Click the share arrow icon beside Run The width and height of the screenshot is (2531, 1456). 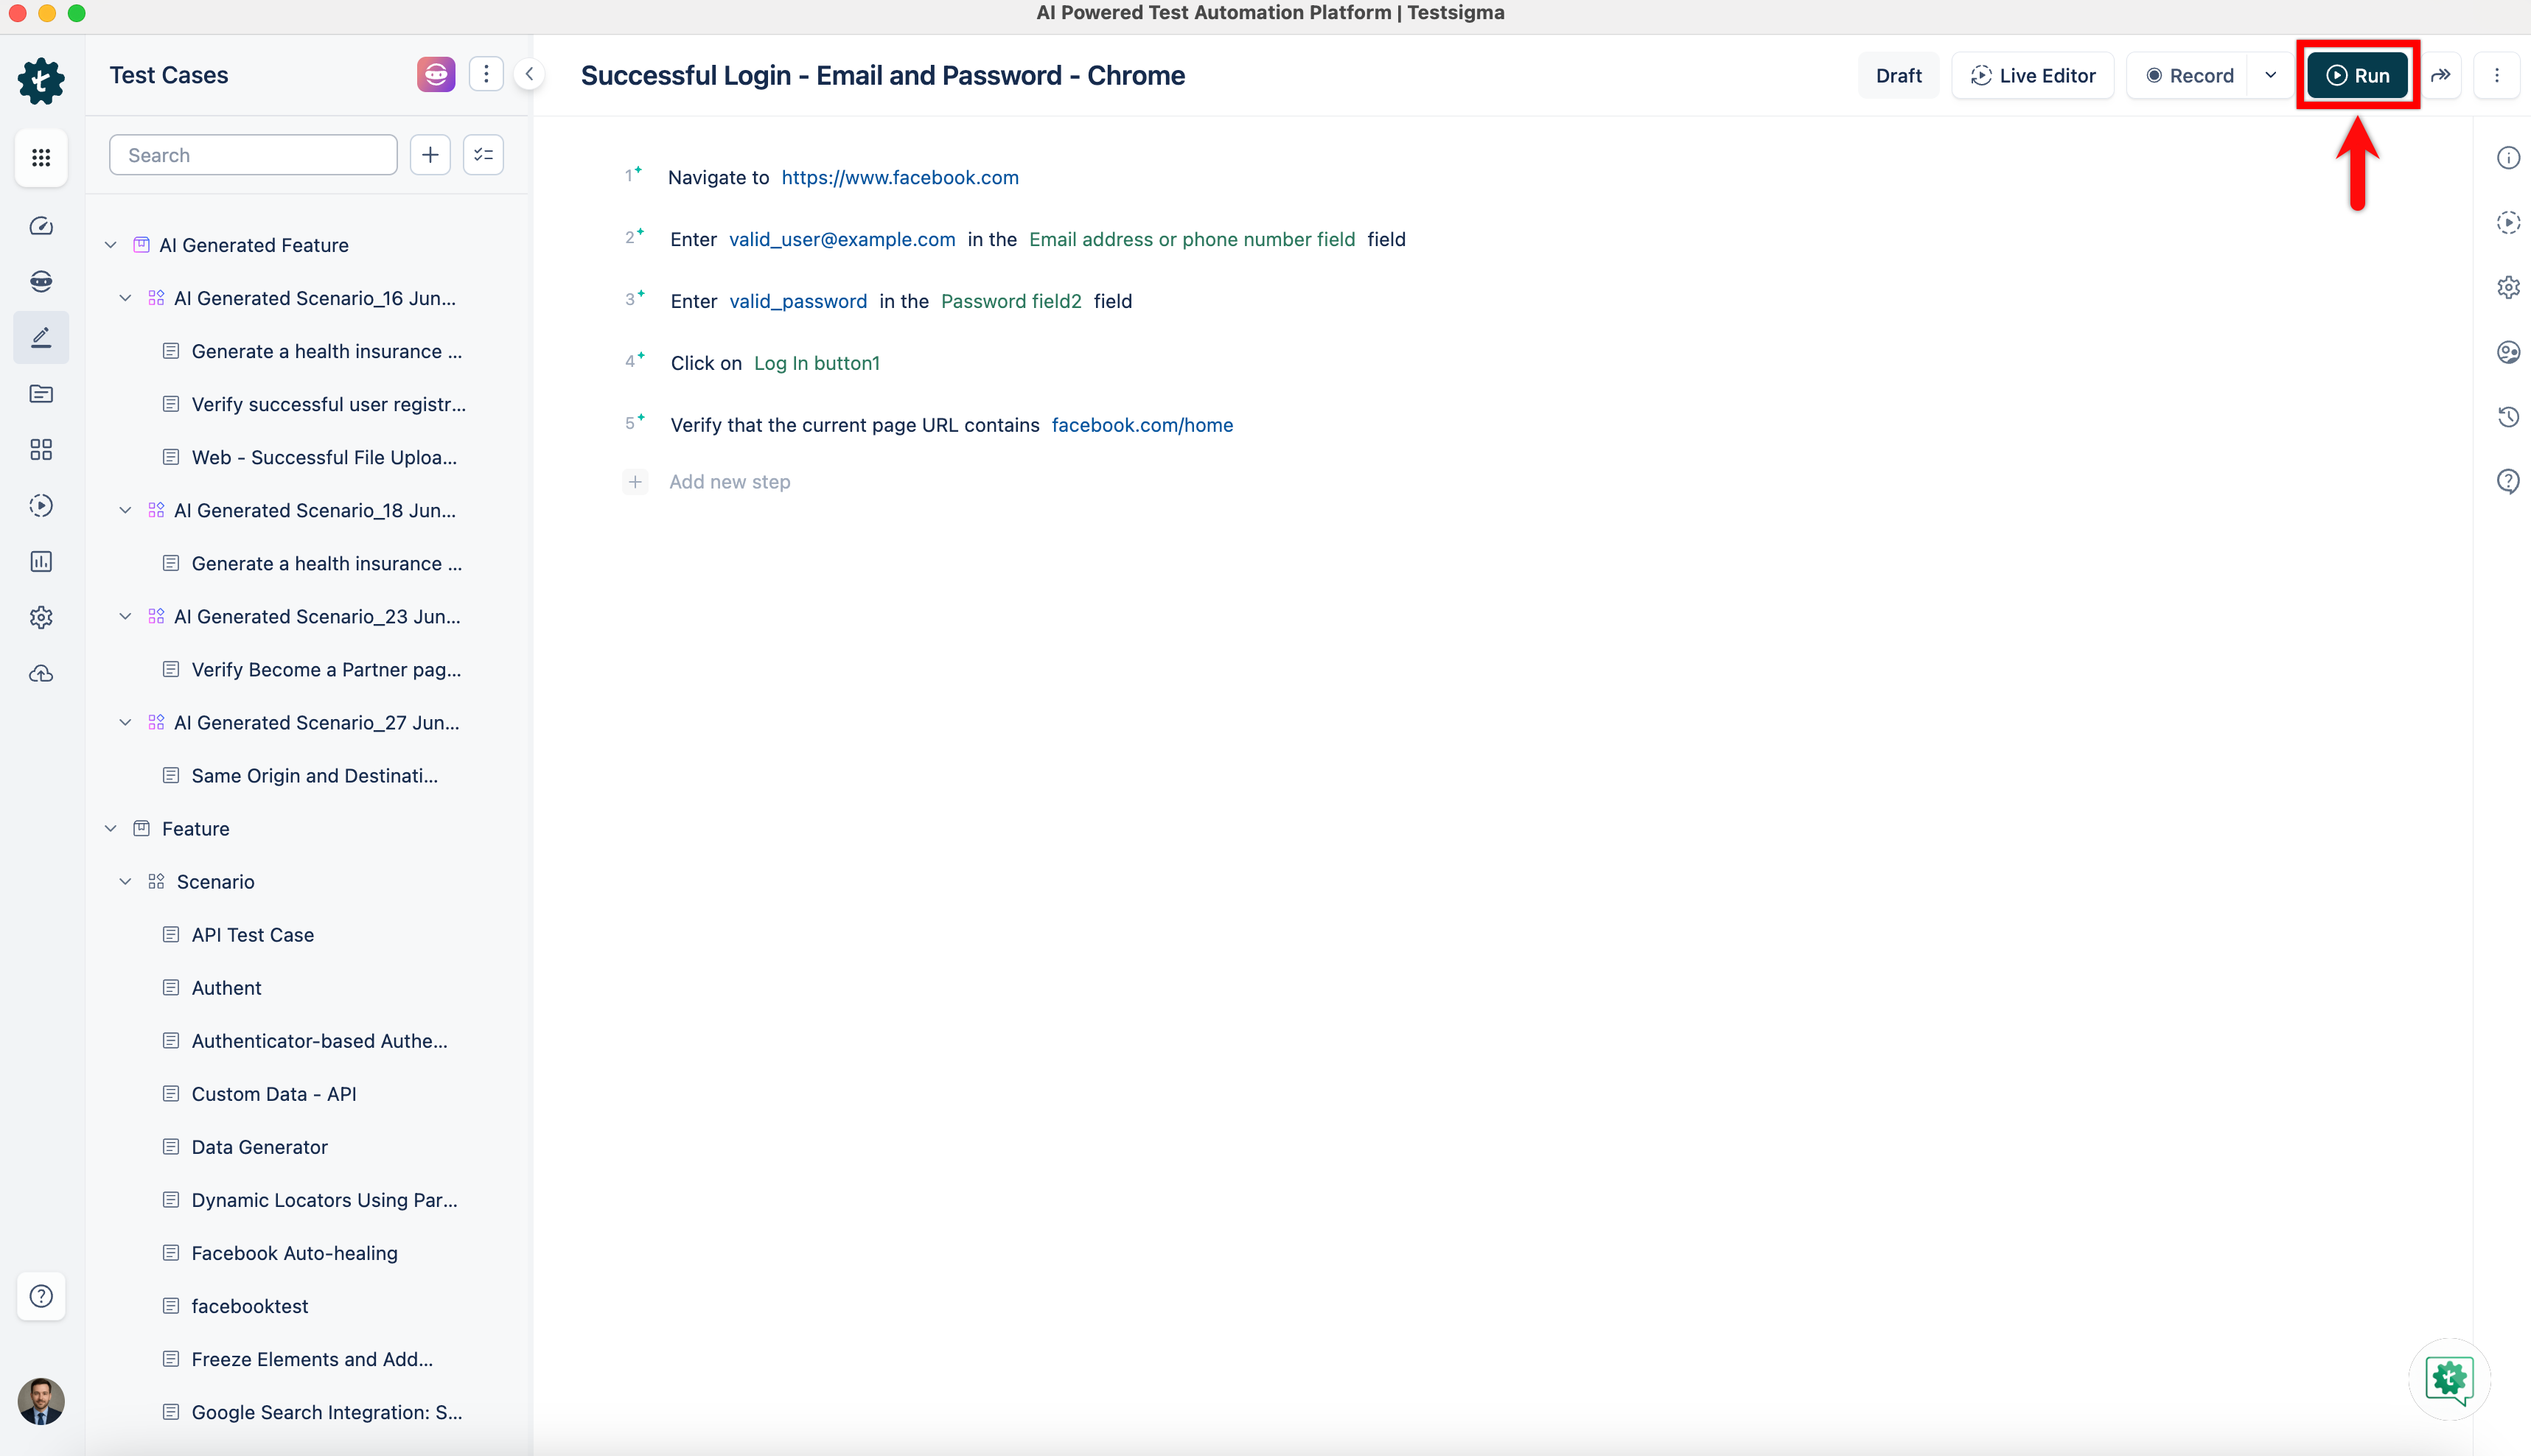tap(2440, 76)
